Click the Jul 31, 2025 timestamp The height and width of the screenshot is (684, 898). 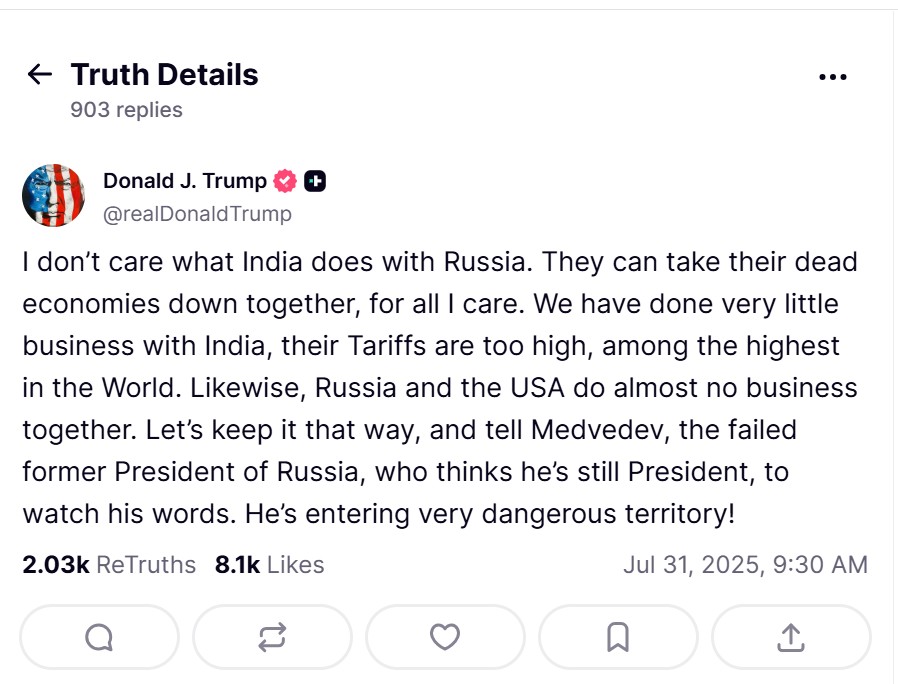click(745, 564)
